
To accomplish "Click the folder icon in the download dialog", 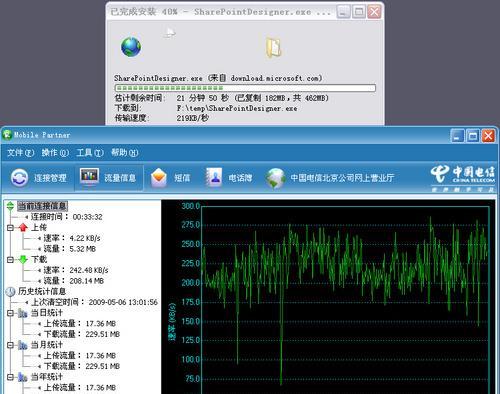I will click(x=274, y=48).
